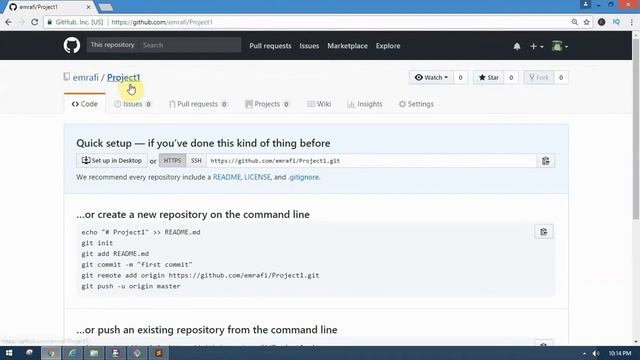
Task: Click the Fork button
Action: (x=539, y=78)
